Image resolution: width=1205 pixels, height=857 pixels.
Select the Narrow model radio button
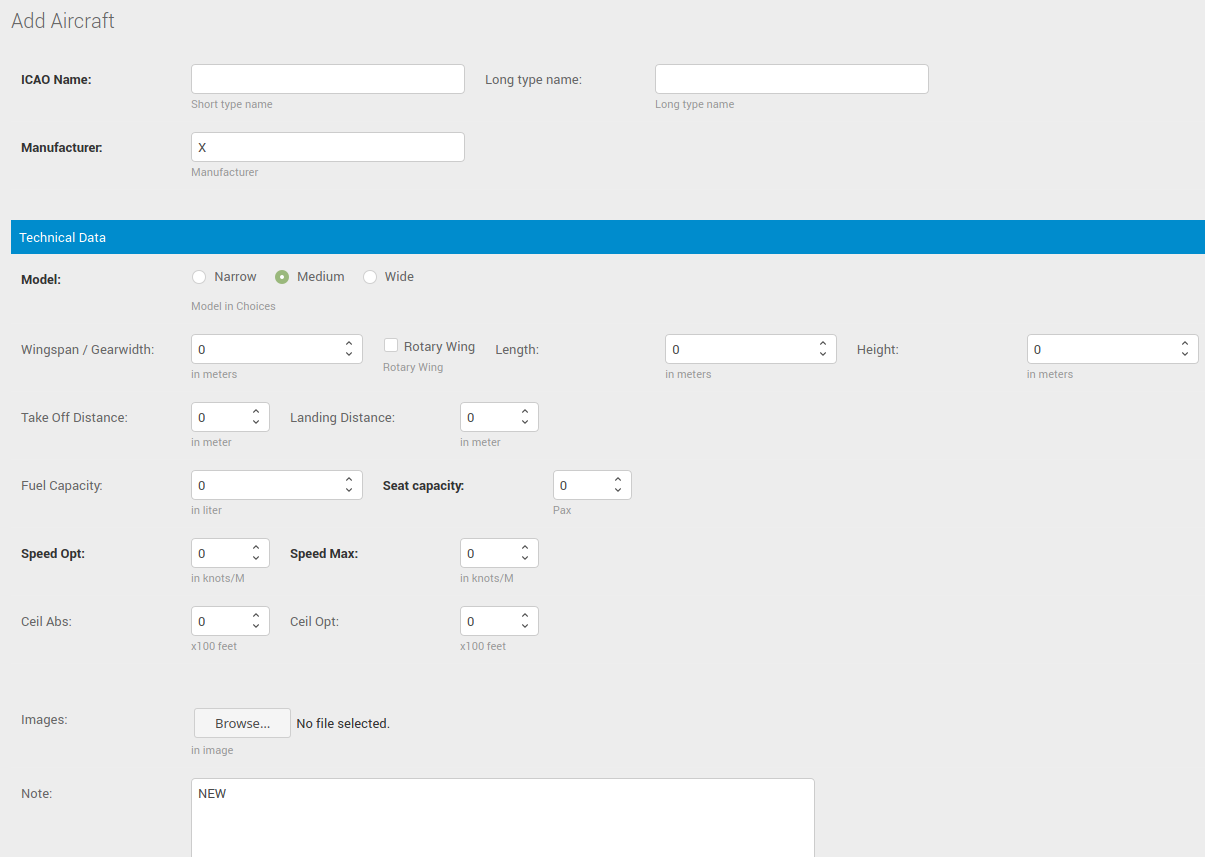tap(199, 277)
